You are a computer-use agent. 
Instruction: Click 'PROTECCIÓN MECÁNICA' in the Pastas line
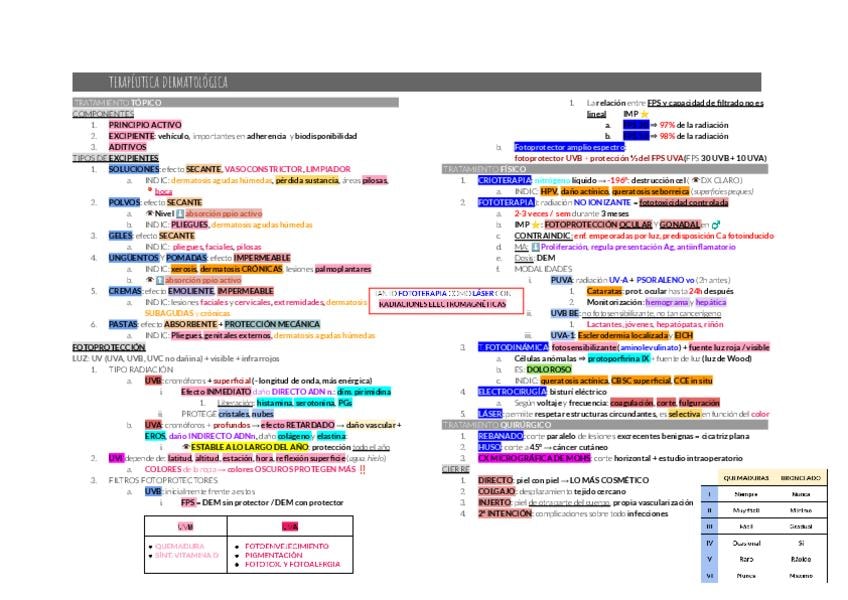pos(272,325)
